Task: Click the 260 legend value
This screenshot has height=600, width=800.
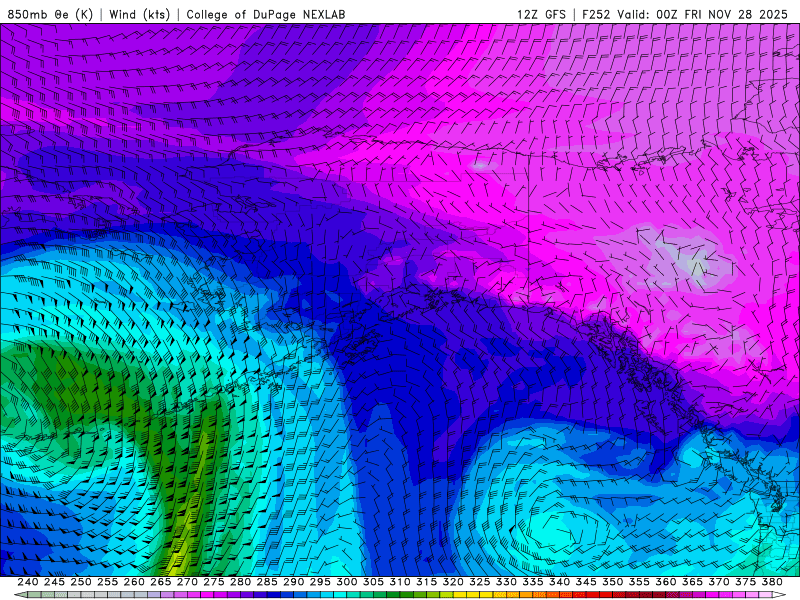Action: coord(134,582)
